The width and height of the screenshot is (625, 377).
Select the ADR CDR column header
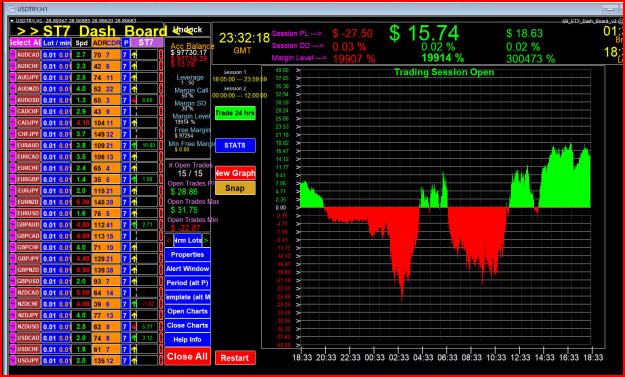pos(106,43)
